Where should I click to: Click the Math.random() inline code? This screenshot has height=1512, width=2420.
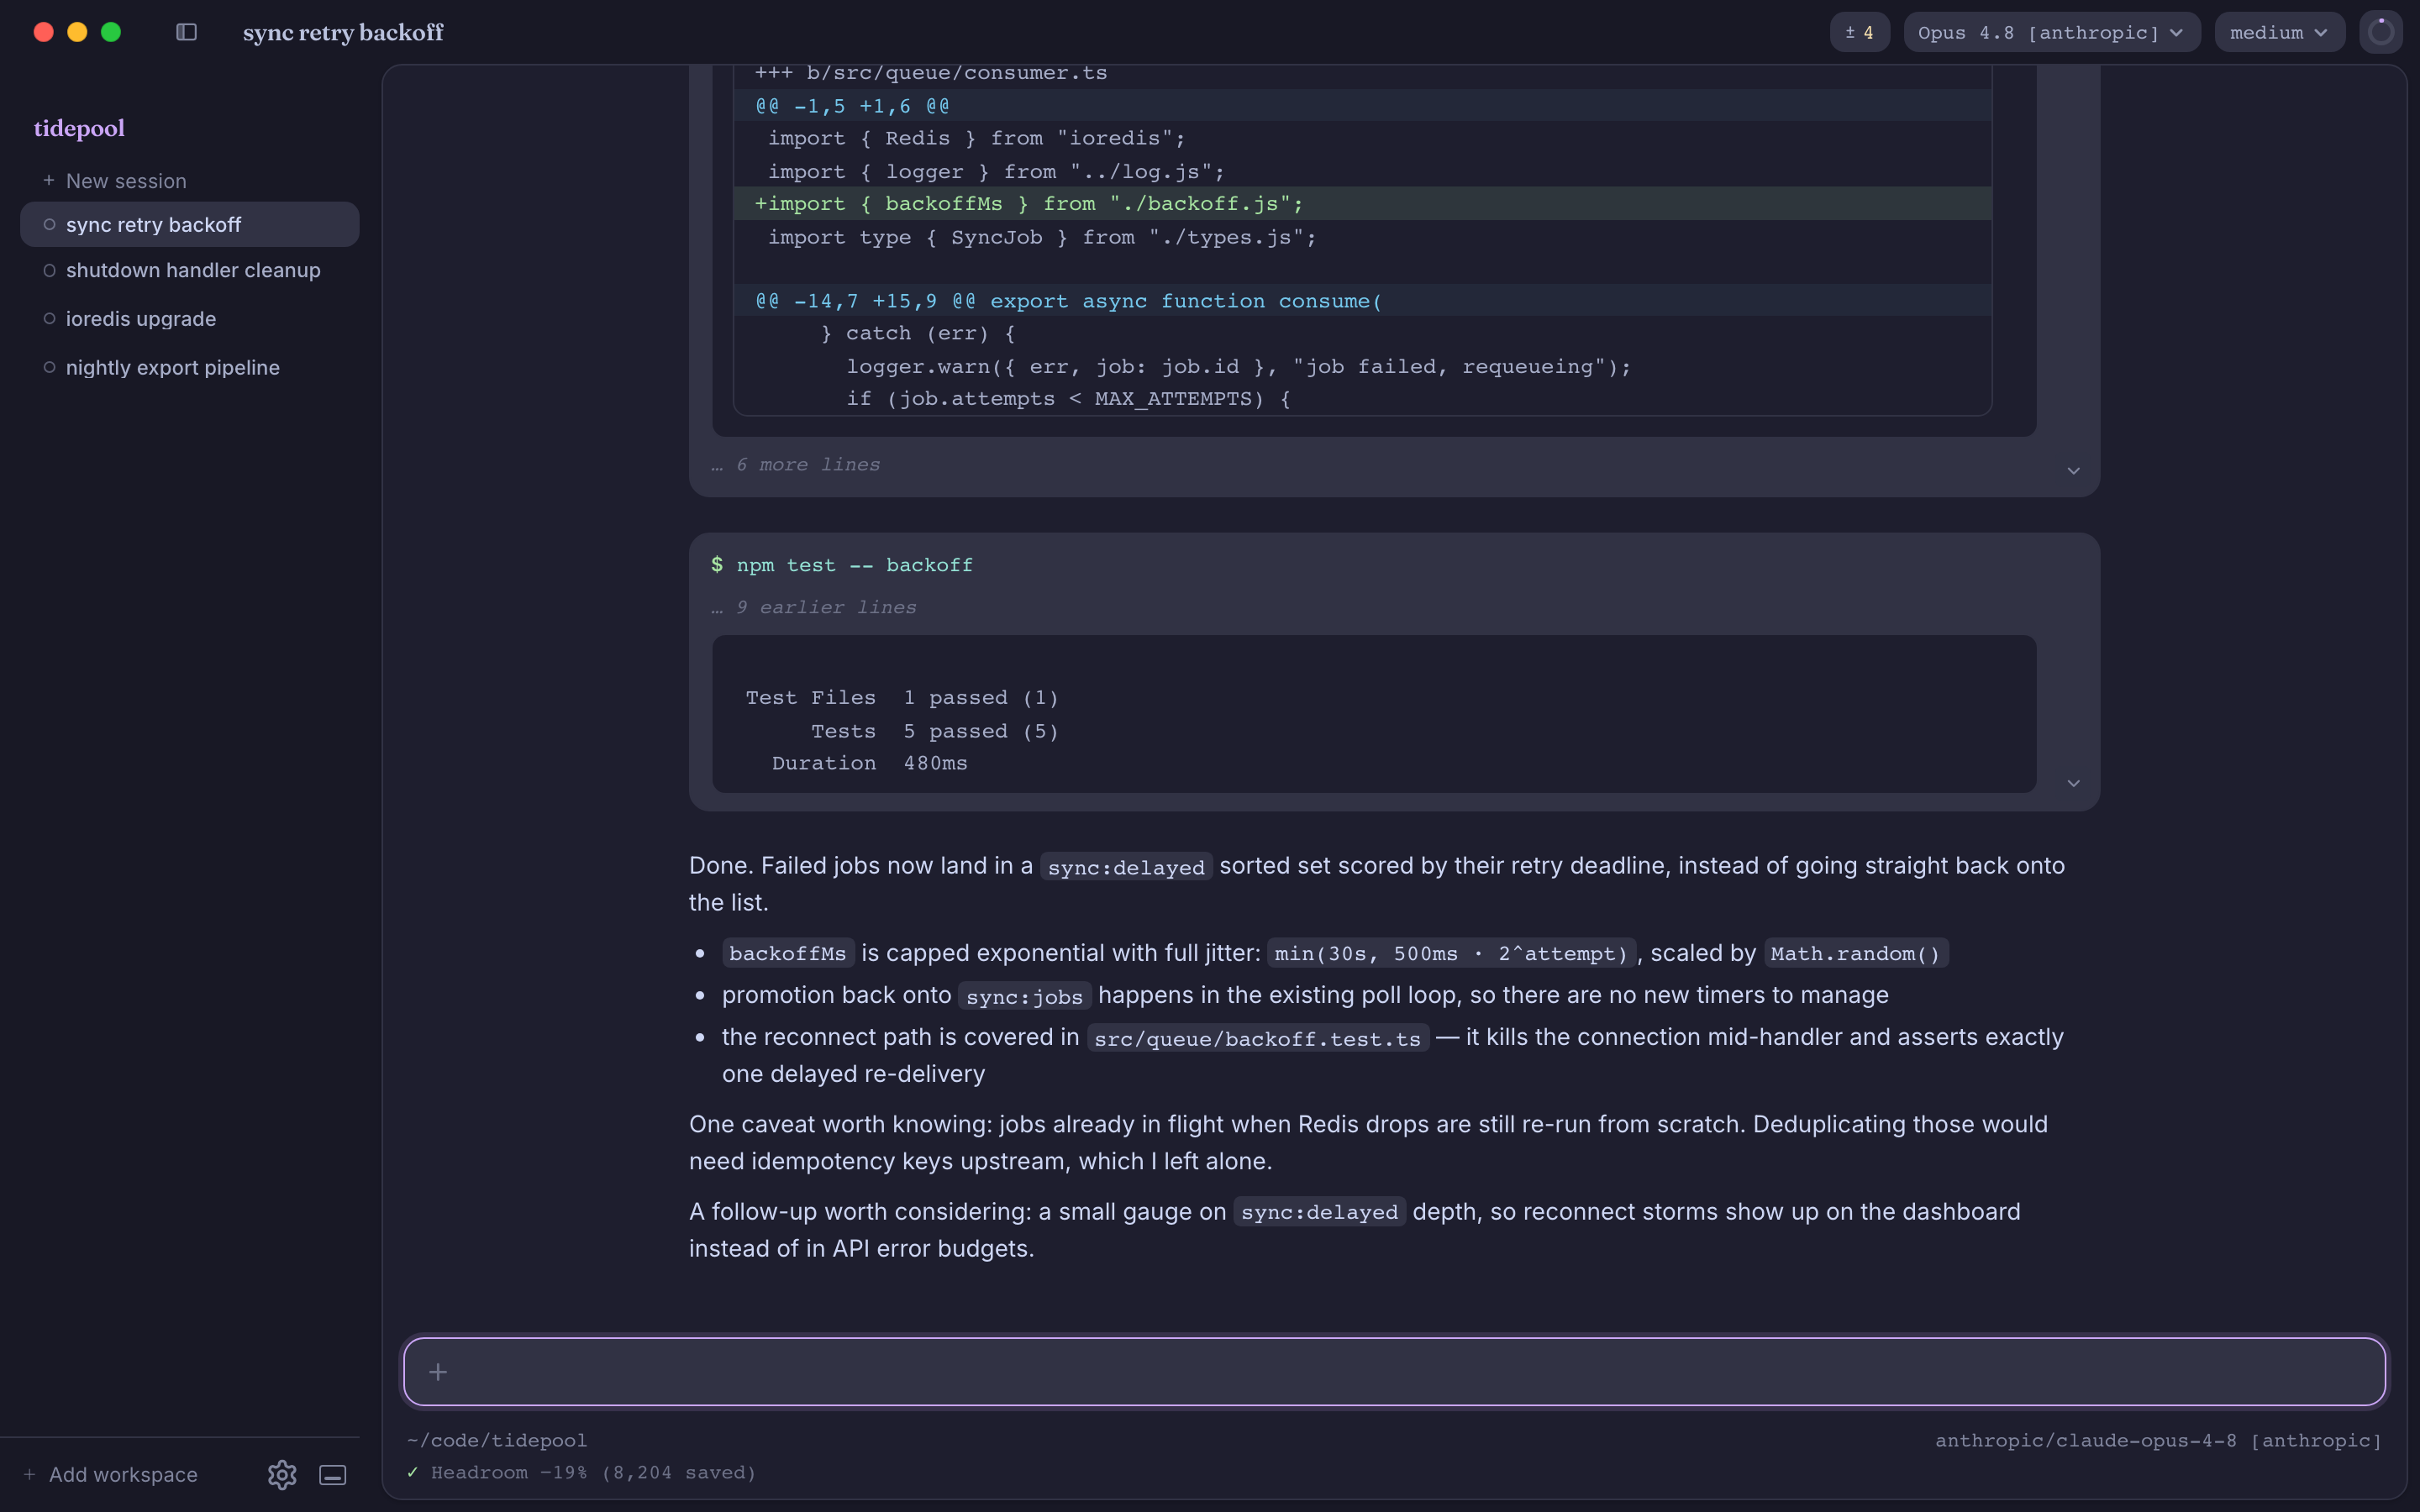(x=1855, y=954)
